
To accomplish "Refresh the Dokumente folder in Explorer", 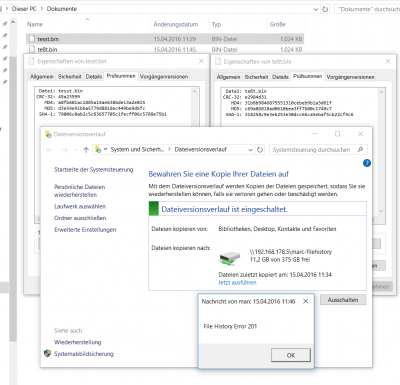I will [325, 9].
